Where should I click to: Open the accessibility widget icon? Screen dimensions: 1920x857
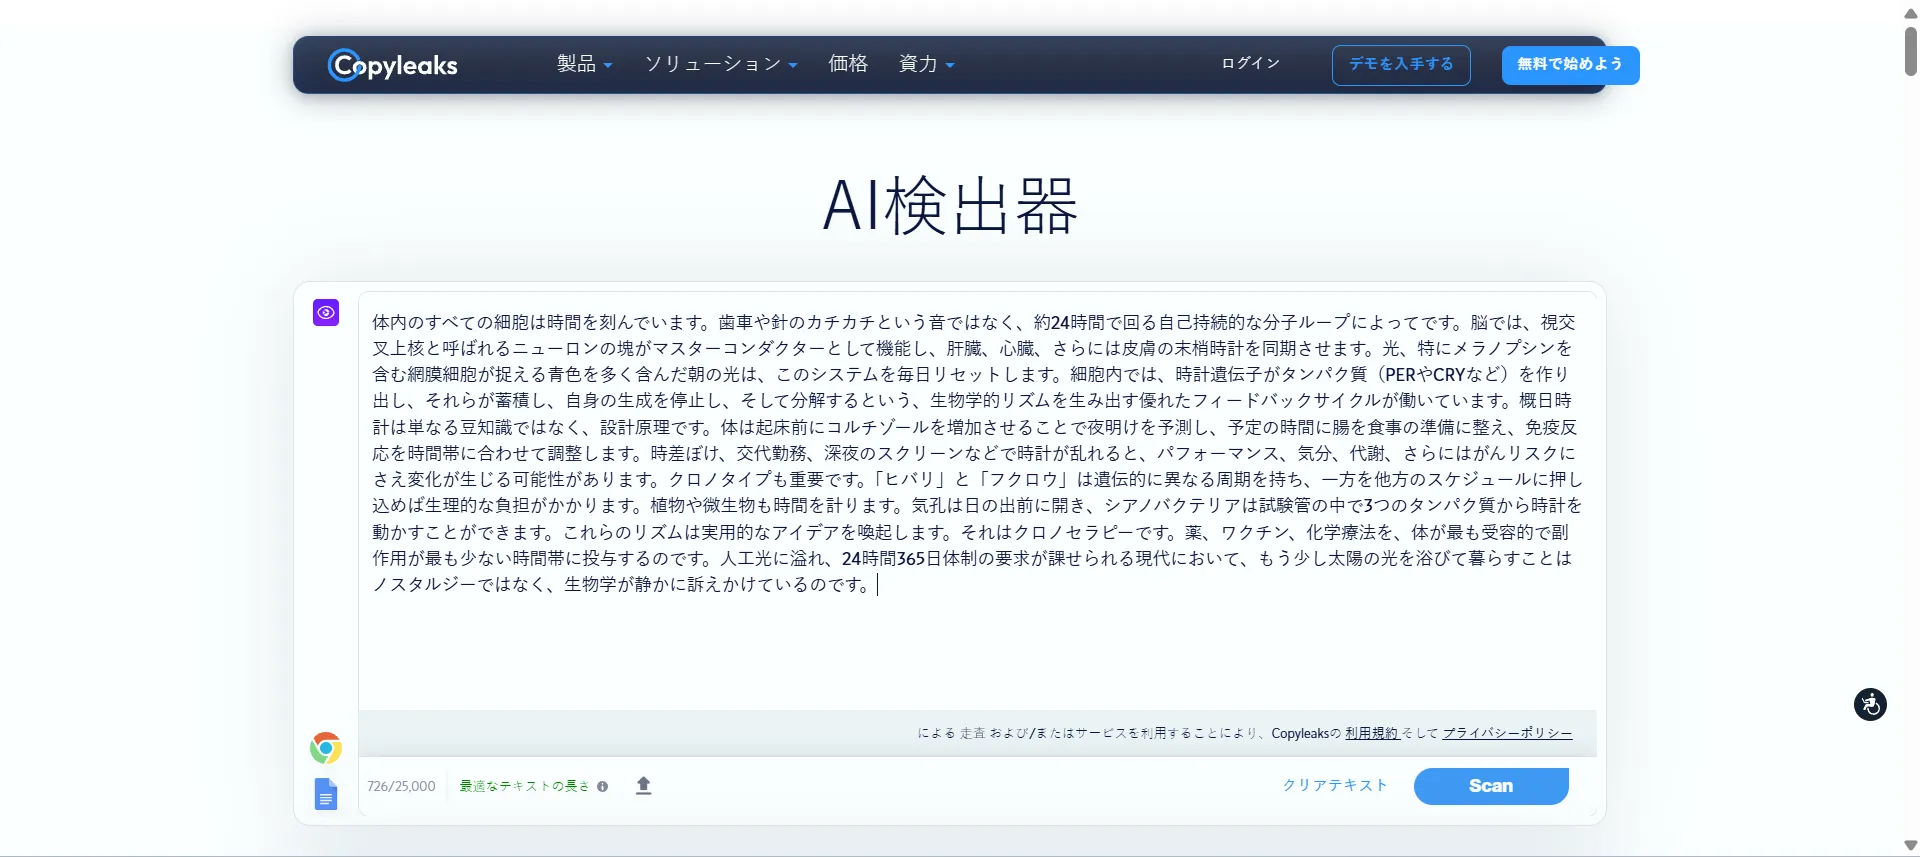(1870, 704)
